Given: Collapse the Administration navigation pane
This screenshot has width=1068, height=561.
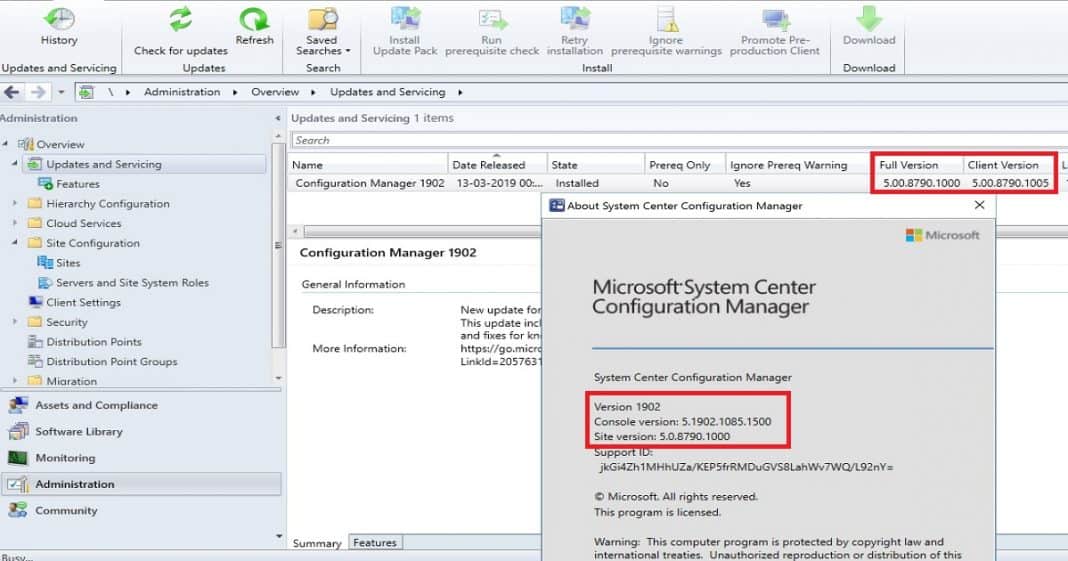Looking at the screenshot, I should pyautogui.click(x=277, y=118).
